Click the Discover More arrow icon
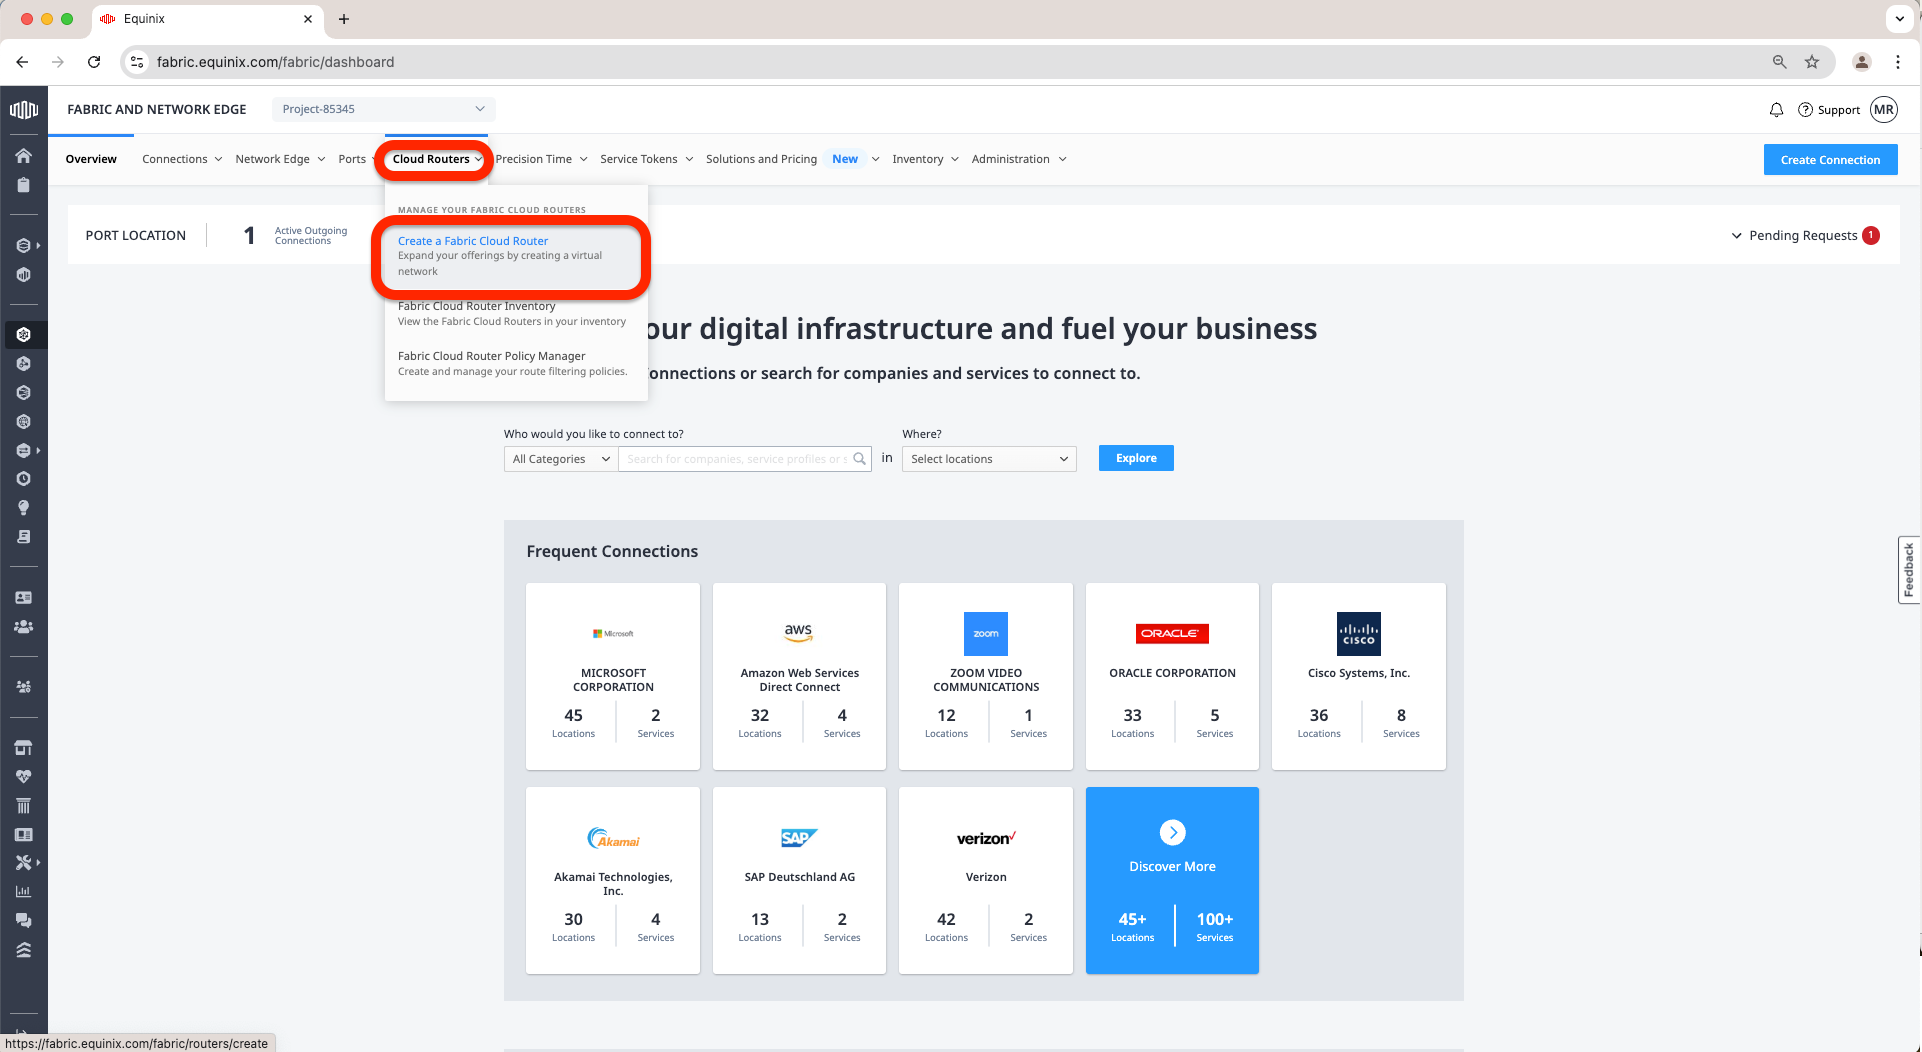 coord(1172,832)
